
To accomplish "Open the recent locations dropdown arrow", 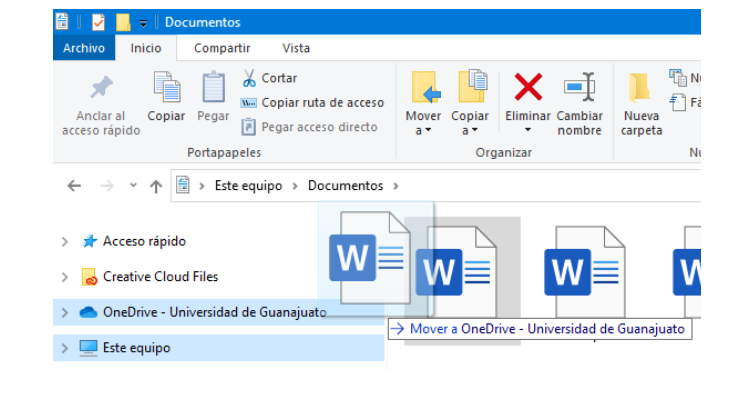I will pyautogui.click(x=133, y=185).
